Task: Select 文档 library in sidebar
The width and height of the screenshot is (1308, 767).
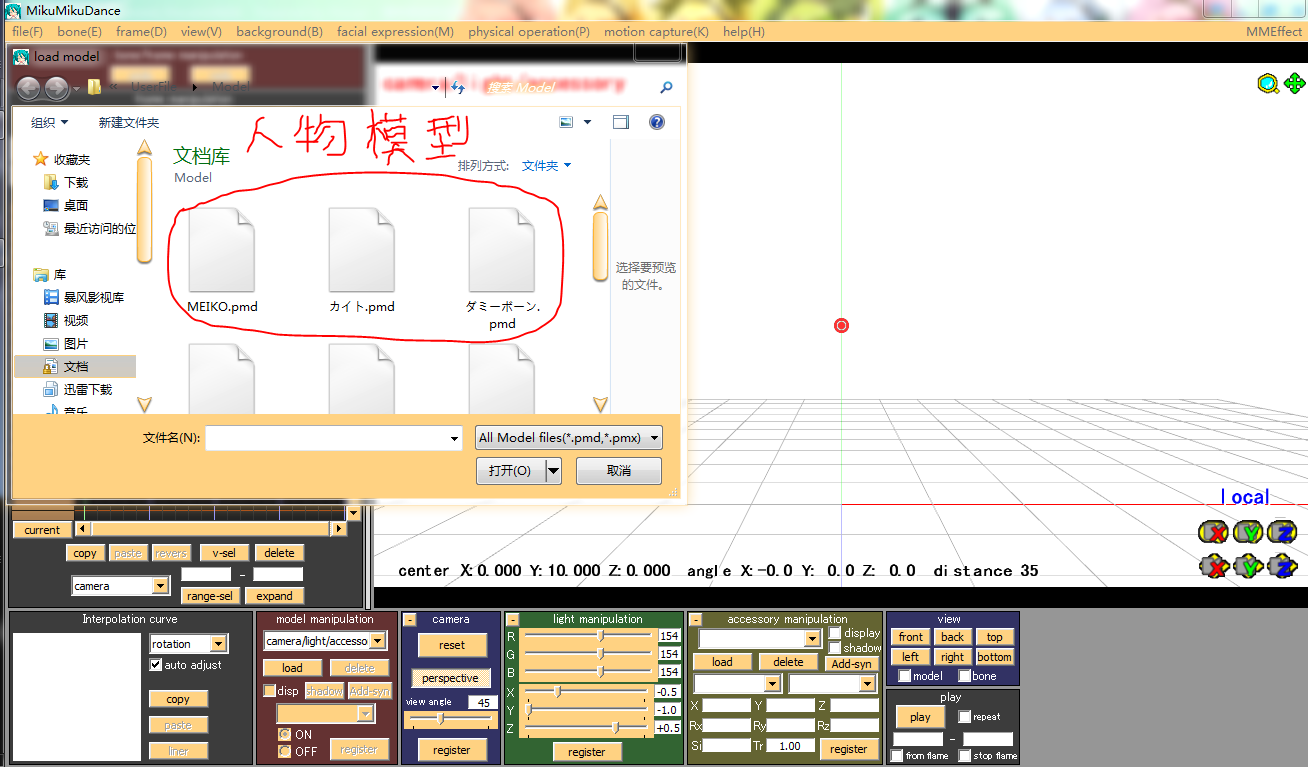Action: click(75, 366)
